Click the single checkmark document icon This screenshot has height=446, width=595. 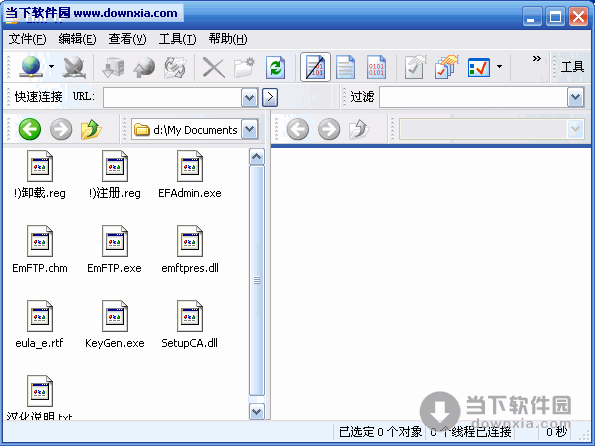415,67
